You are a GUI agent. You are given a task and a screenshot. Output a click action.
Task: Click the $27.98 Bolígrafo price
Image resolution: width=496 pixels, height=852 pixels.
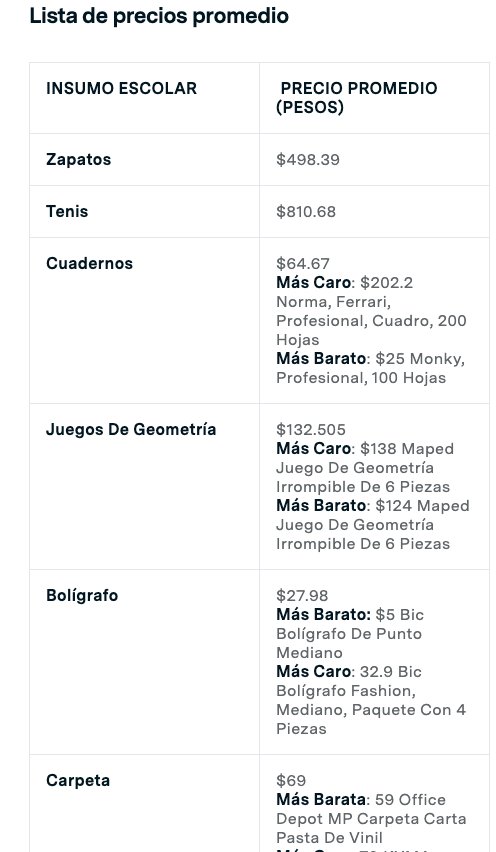point(302,595)
